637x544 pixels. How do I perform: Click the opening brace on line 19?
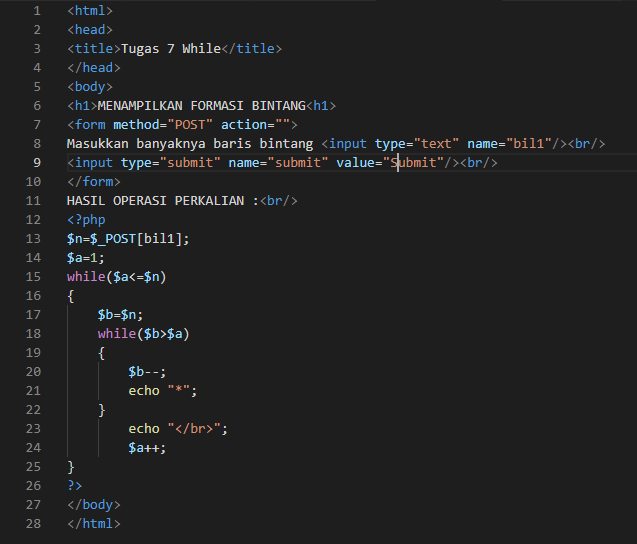pos(102,353)
